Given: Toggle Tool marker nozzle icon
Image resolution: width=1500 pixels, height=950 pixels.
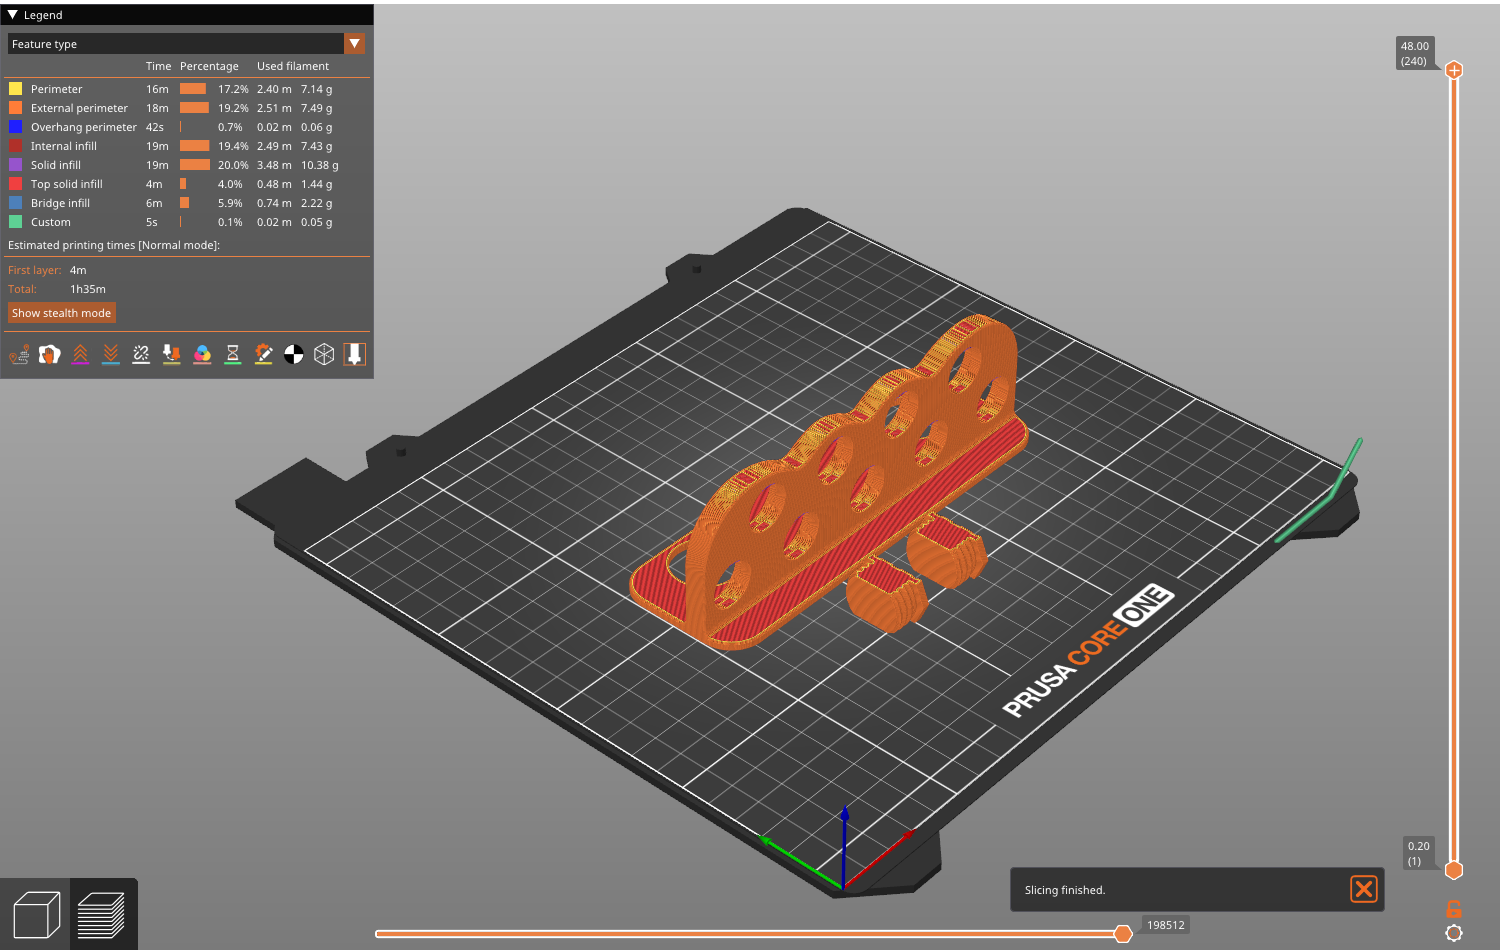Looking at the screenshot, I should point(355,354).
